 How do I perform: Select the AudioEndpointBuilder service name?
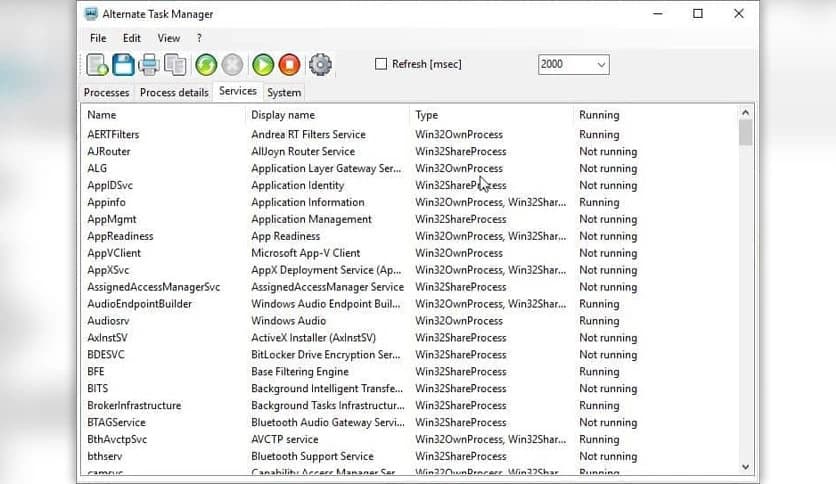[139, 304]
